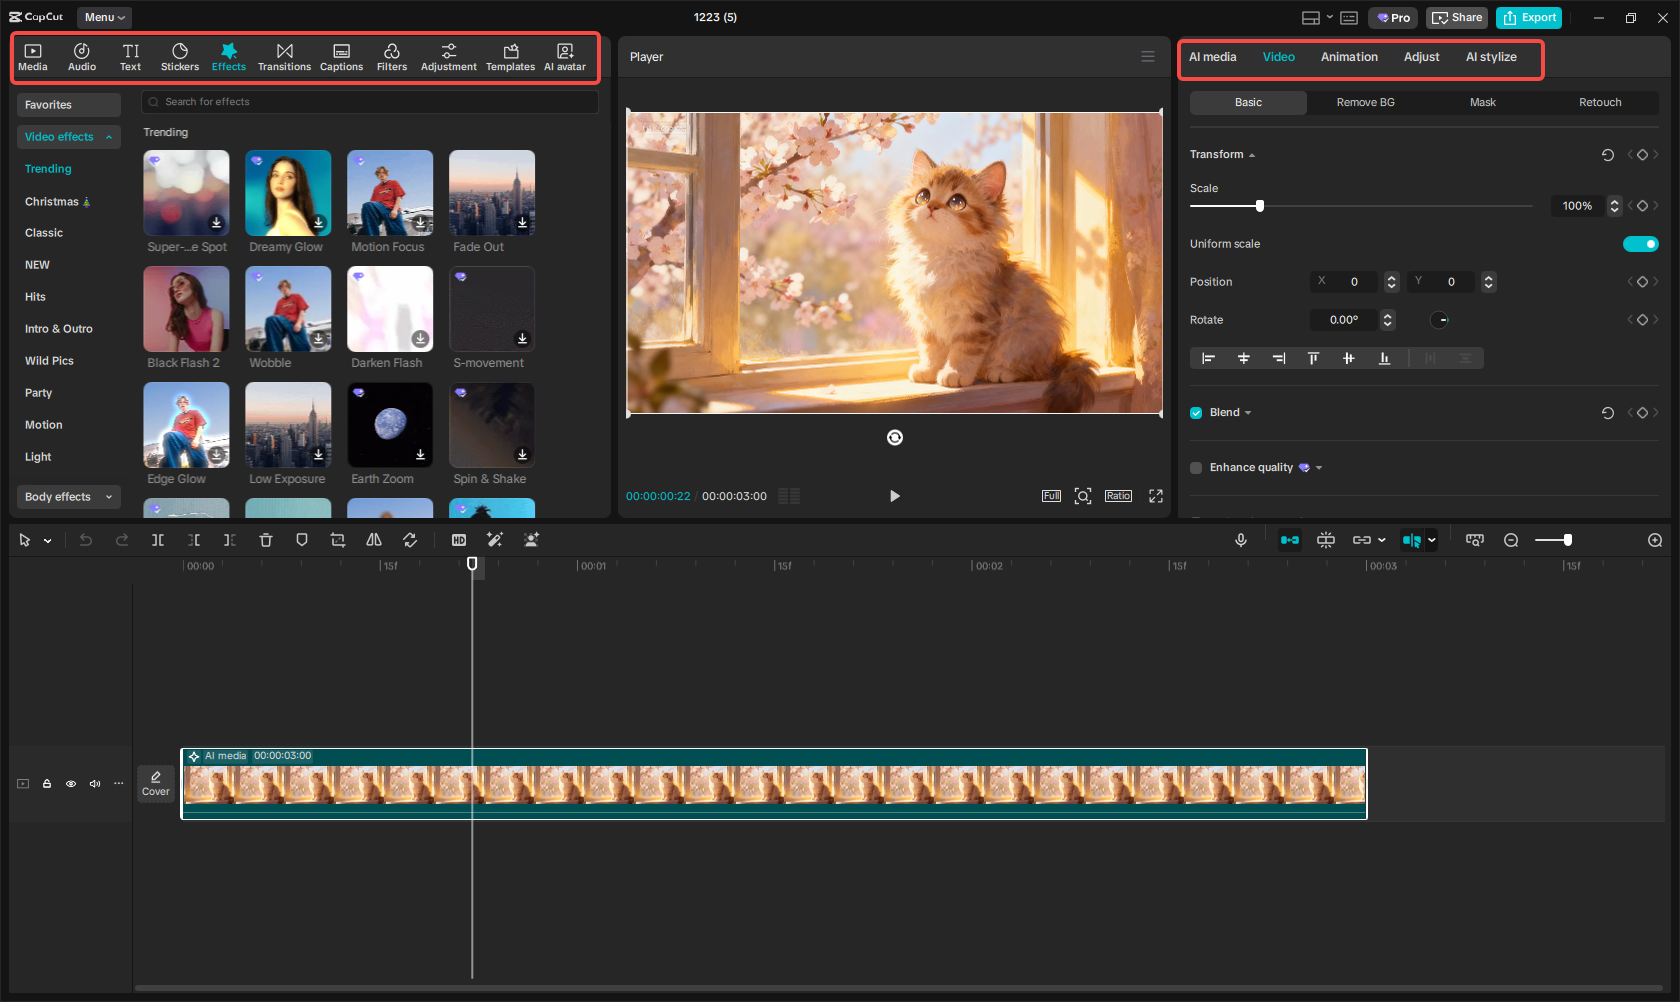
Task: Open the Captions panel
Action: click(x=341, y=56)
